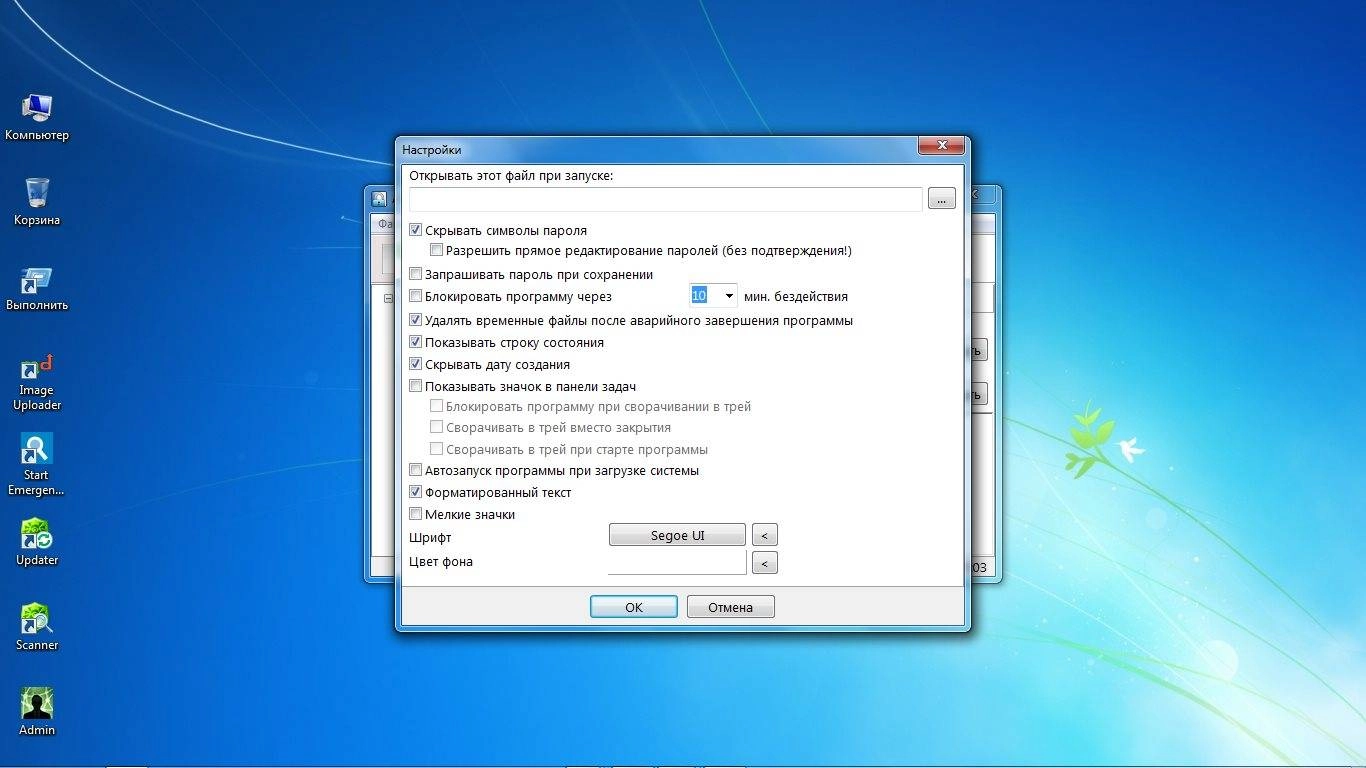This screenshot has width=1366, height=768.
Task: Select the Start Emergency desktop shortcut
Action: pyautogui.click(x=37, y=465)
